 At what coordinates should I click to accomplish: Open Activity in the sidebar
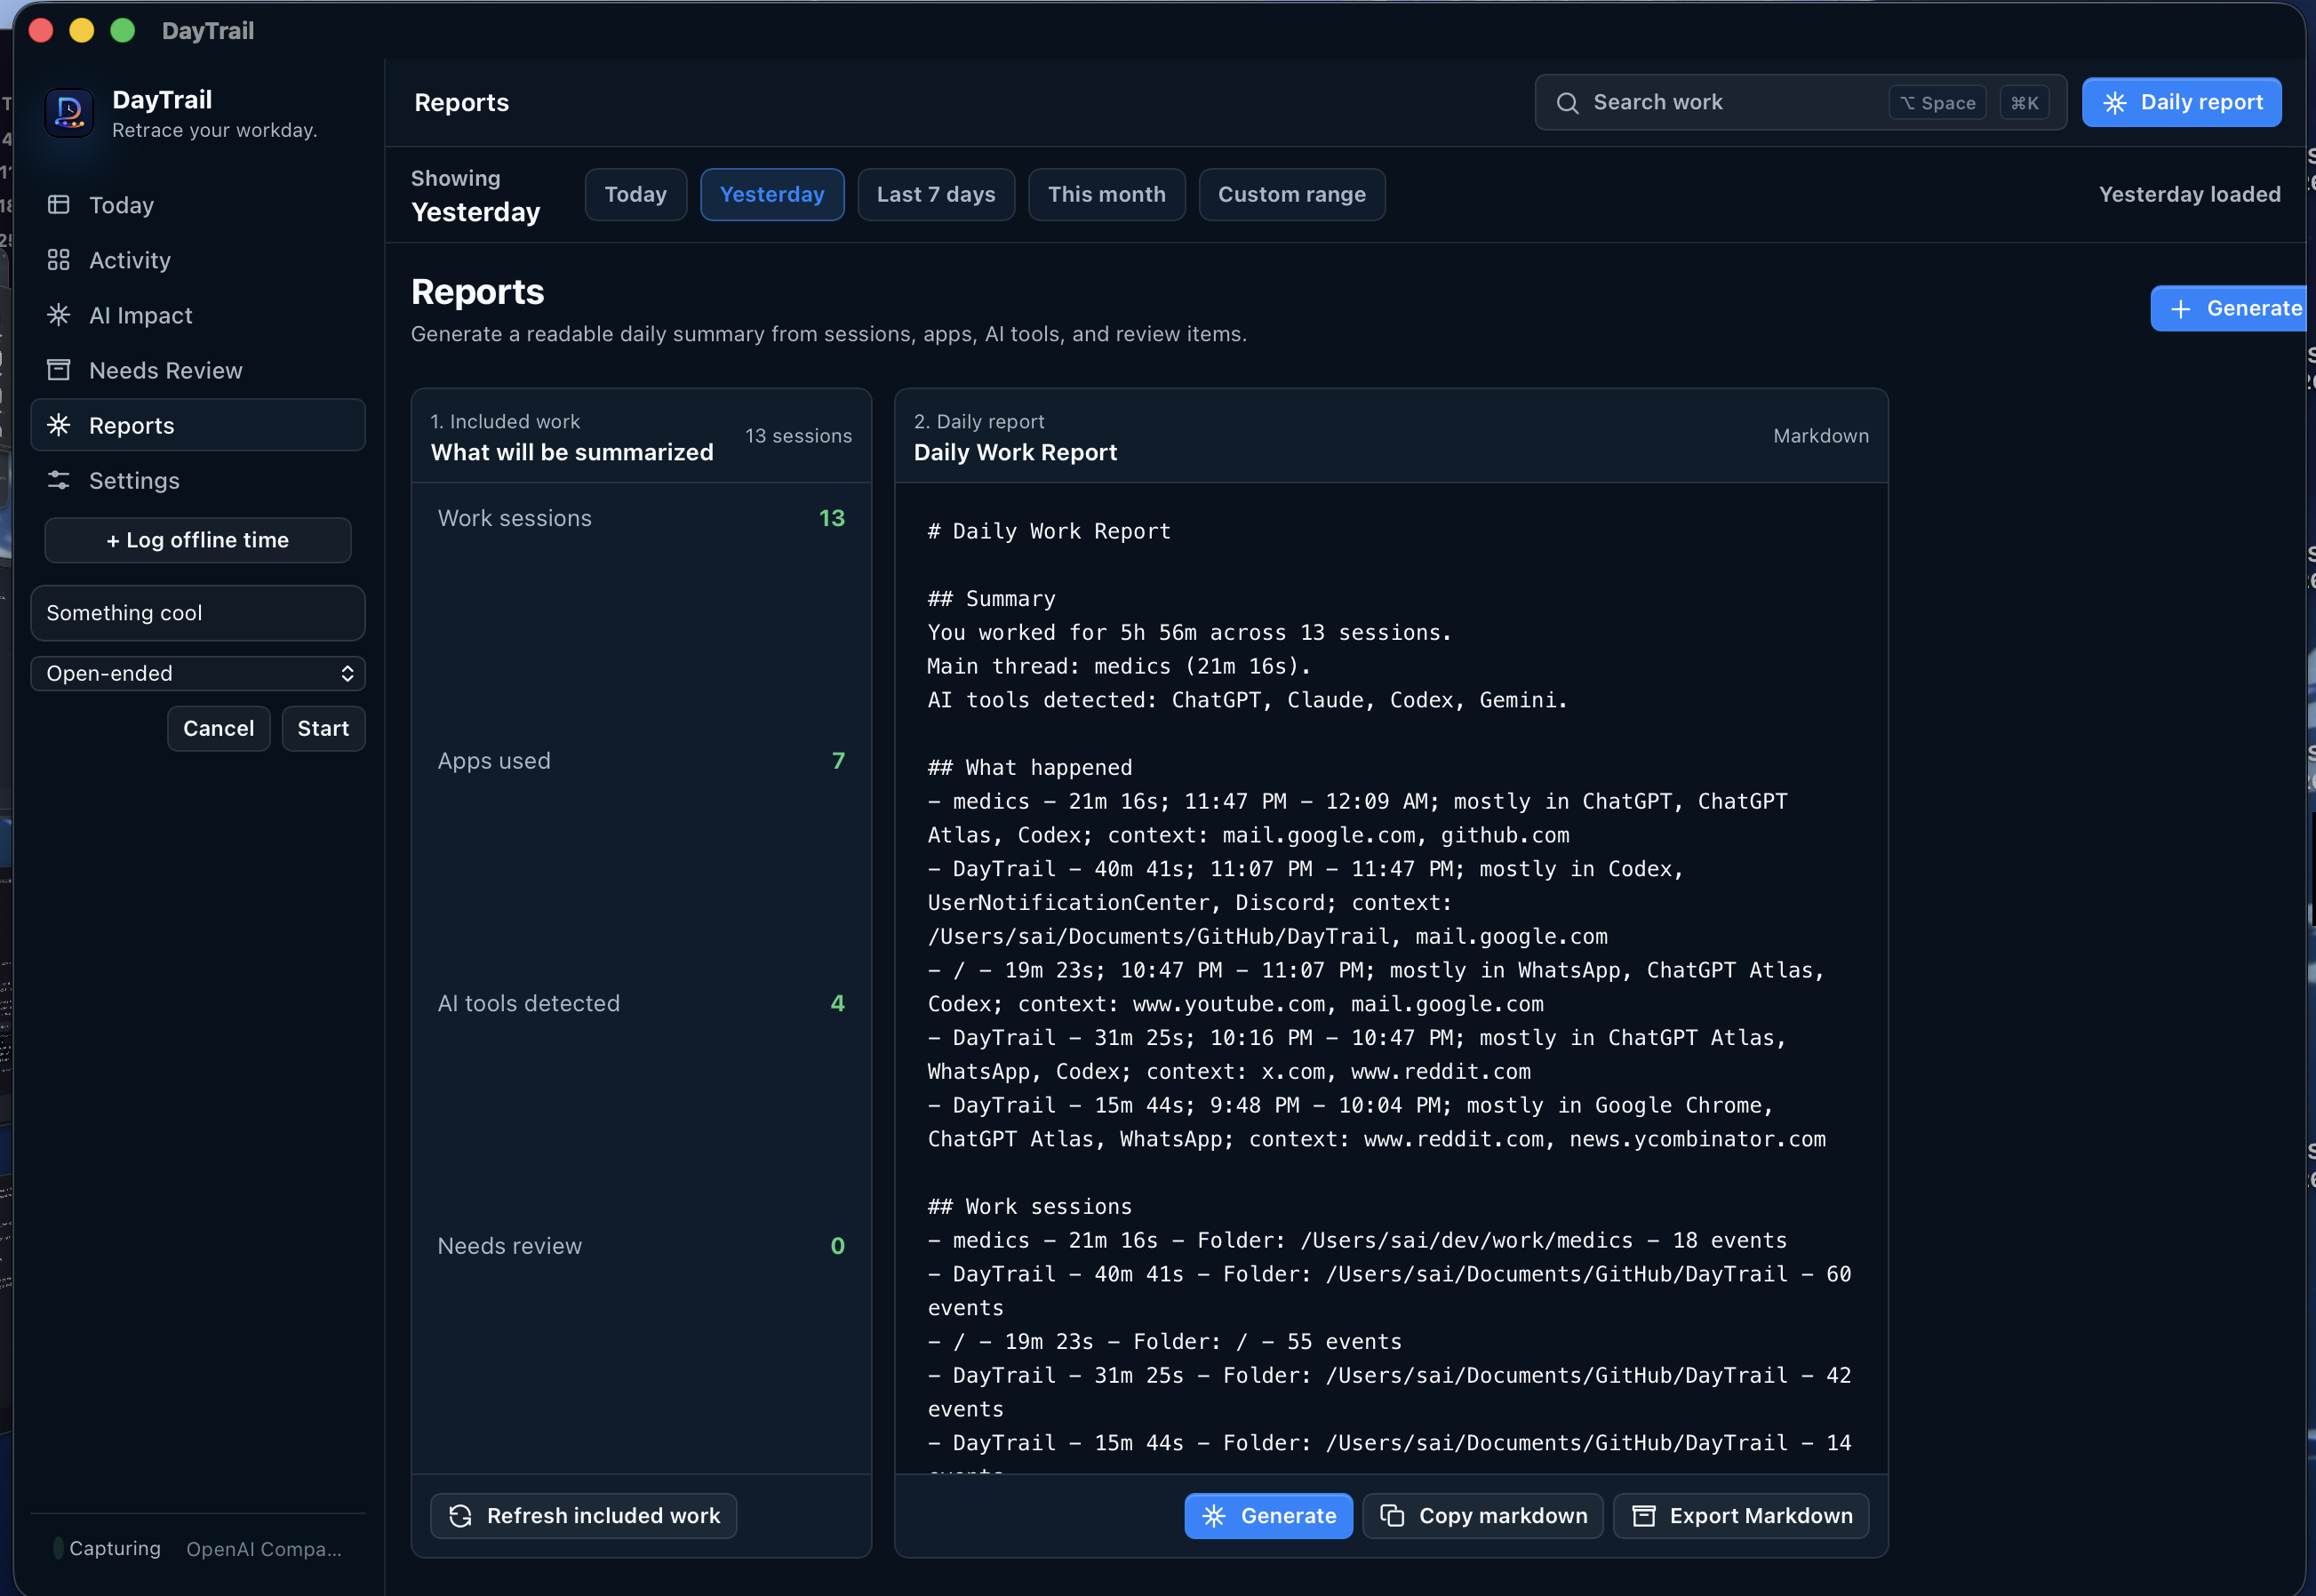click(x=198, y=260)
